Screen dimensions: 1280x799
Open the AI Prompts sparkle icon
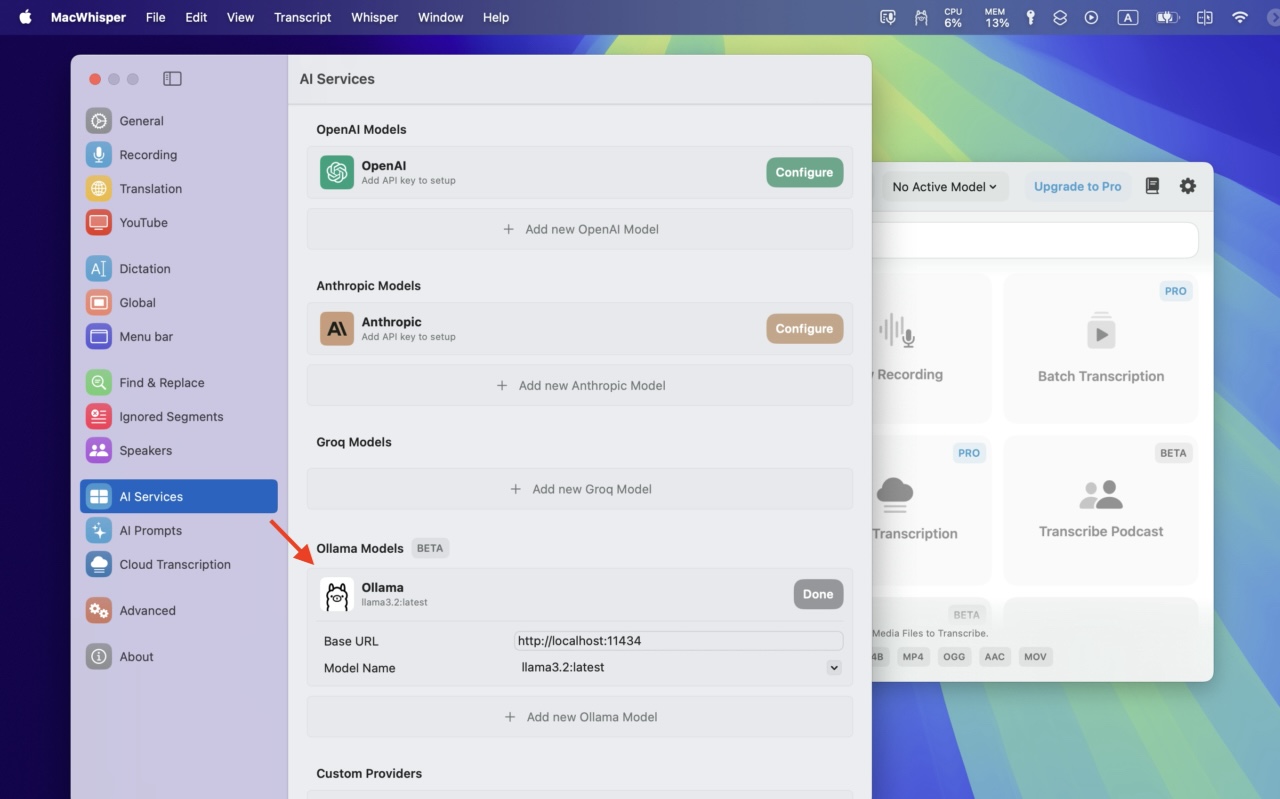tap(98, 531)
